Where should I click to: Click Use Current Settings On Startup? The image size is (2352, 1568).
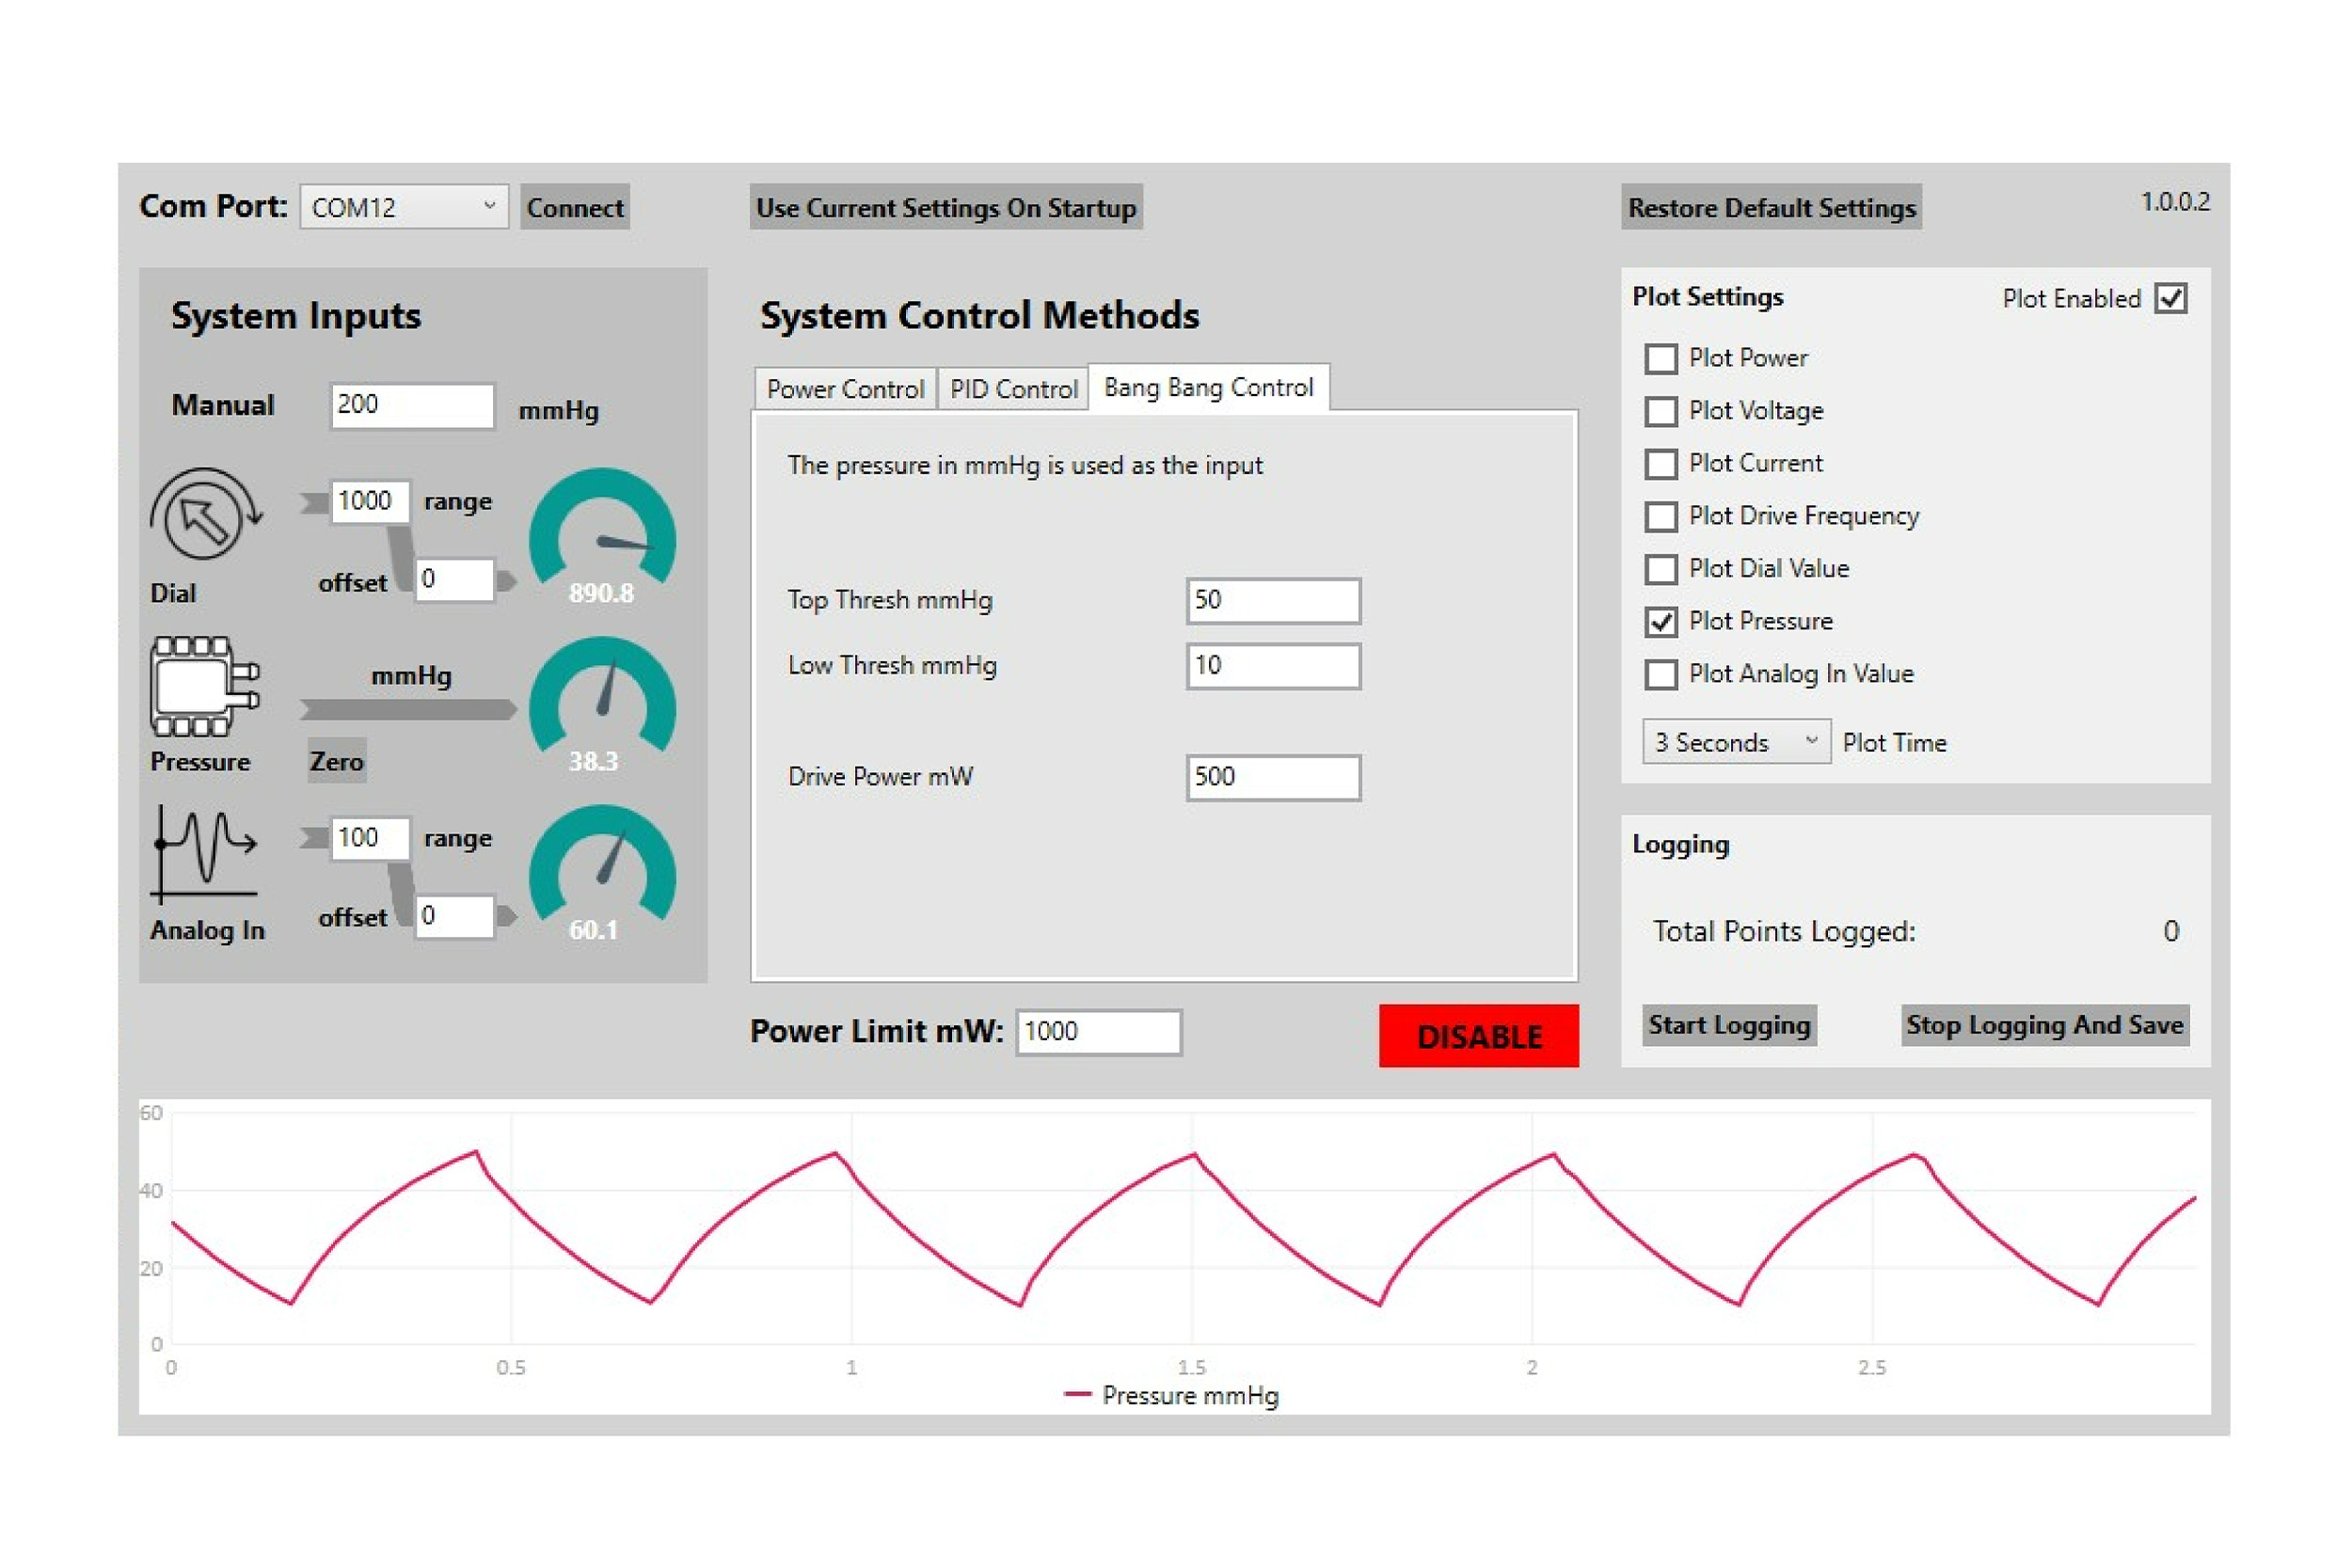[946, 207]
